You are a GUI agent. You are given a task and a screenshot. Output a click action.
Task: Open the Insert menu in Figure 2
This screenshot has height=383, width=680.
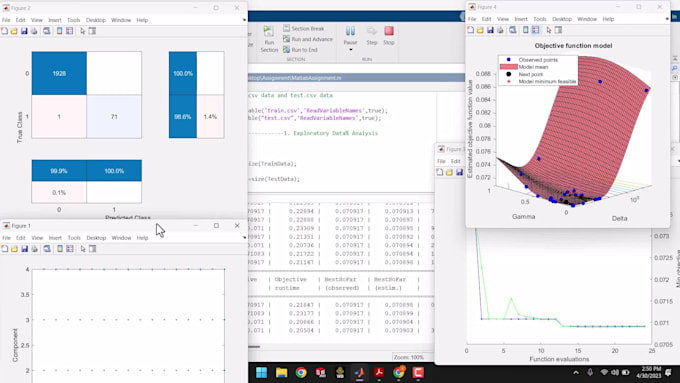coord(55,20)
